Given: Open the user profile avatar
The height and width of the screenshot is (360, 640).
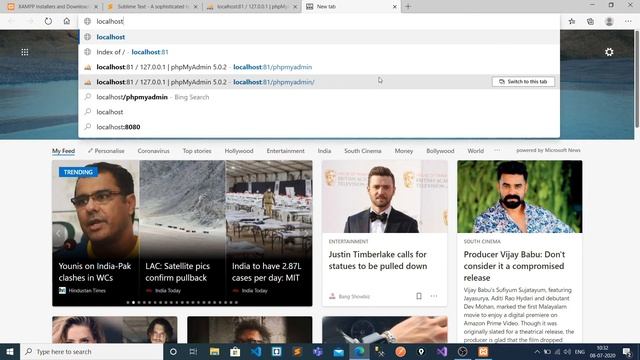Looking at the screenshot, I should point(609,21).
